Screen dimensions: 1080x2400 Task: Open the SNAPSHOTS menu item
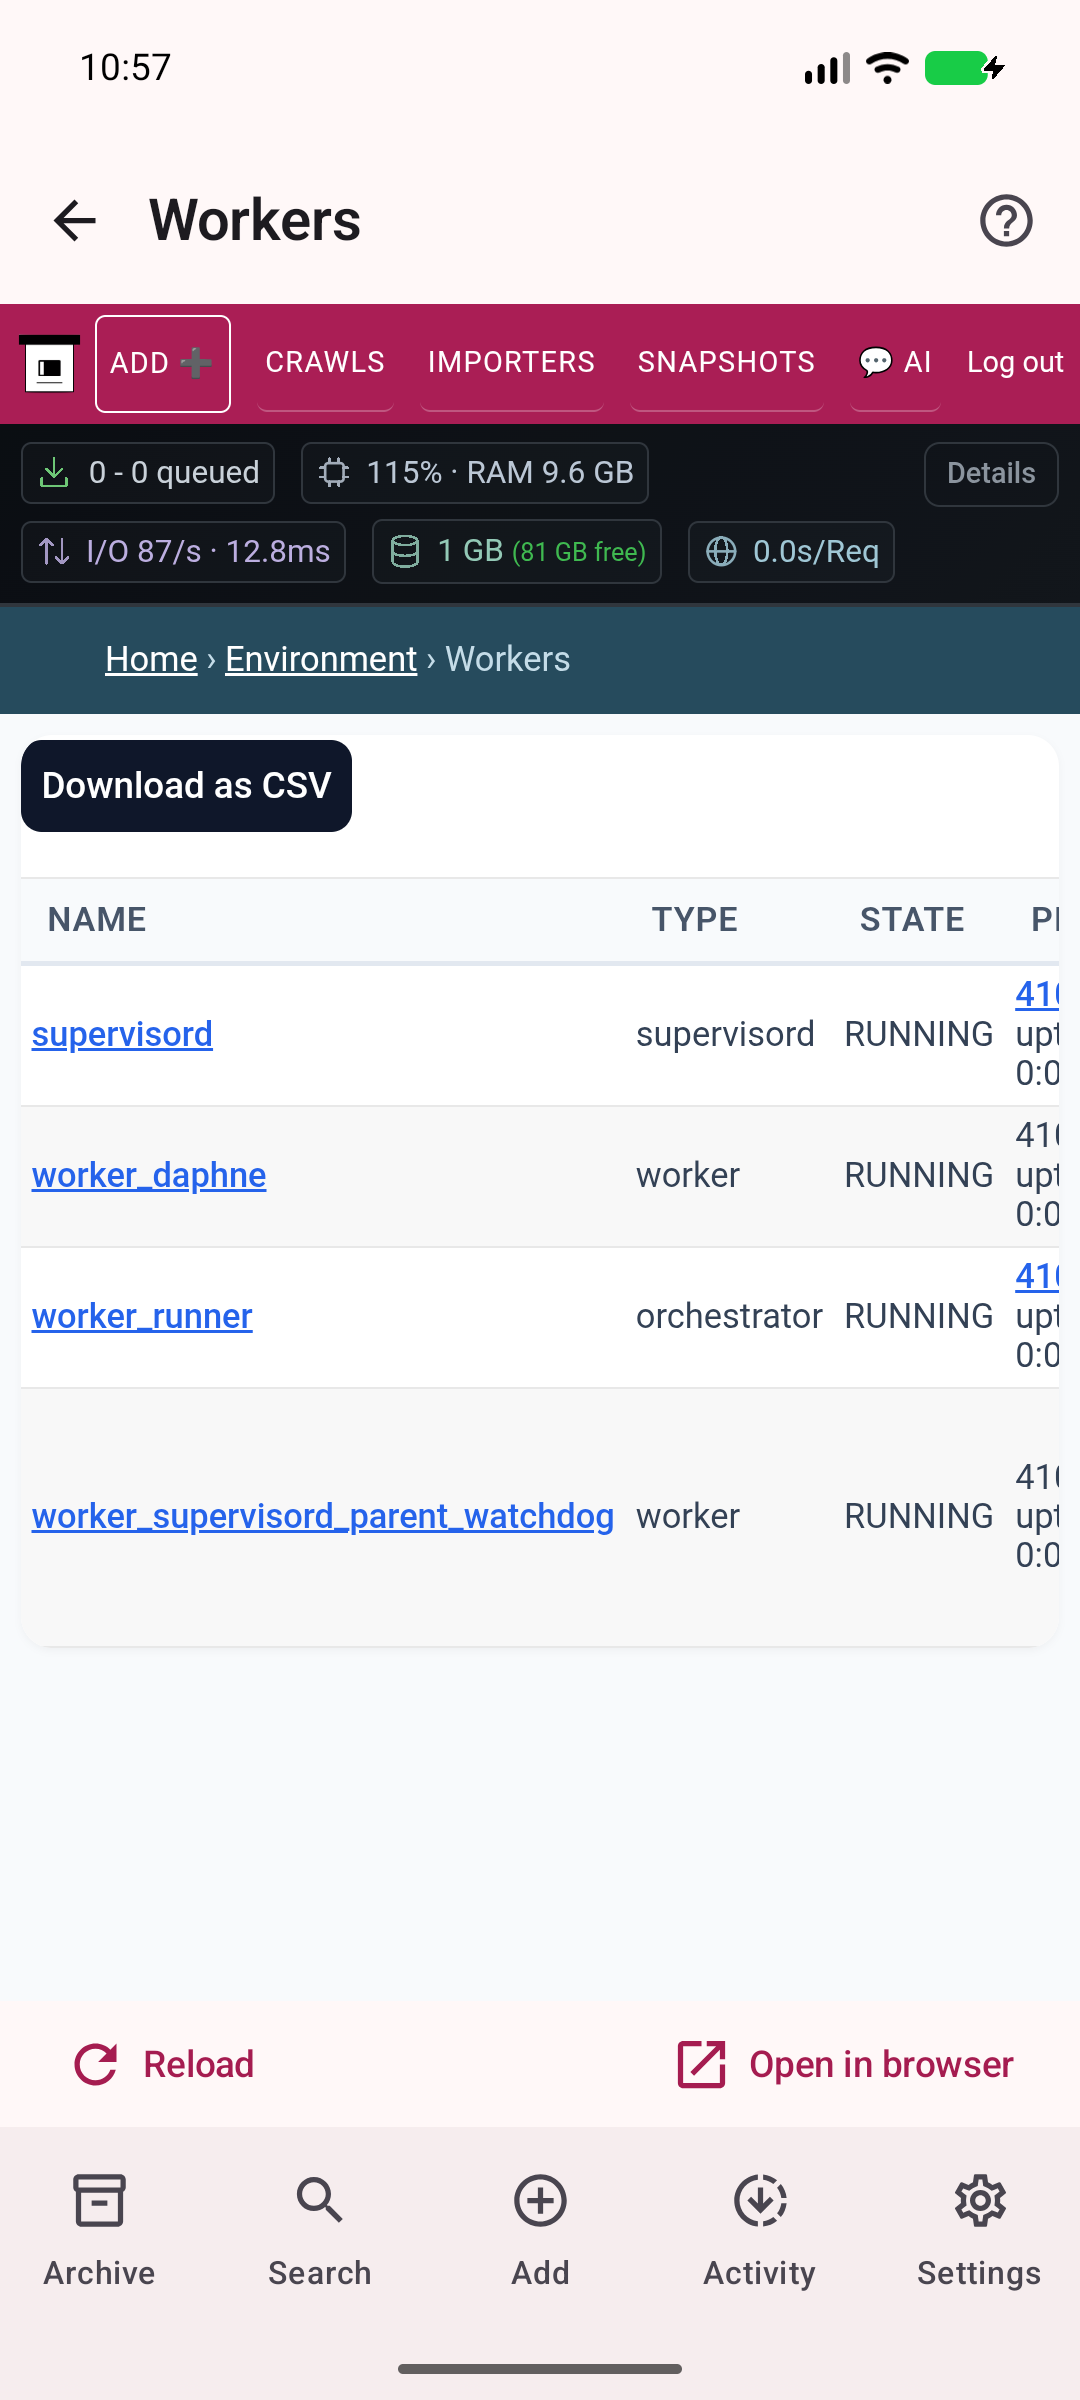pos(727,362)
